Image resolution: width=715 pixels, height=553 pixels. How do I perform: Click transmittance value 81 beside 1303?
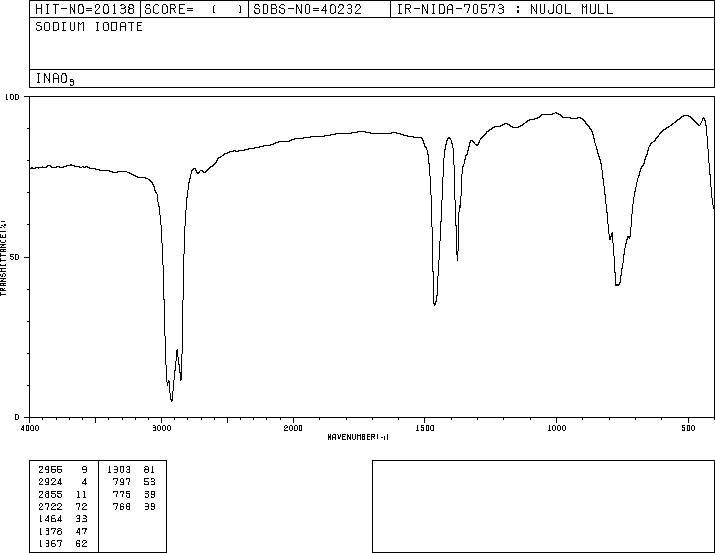pyautogui.click(x=150, y=470)
